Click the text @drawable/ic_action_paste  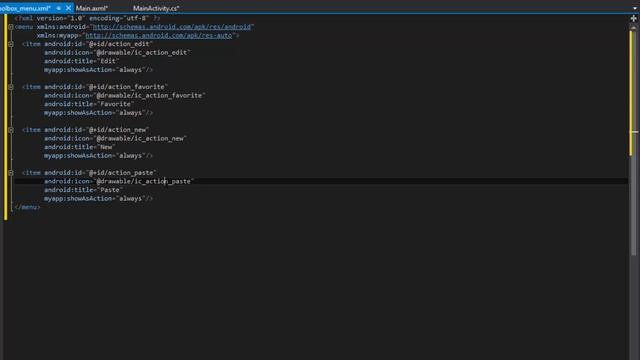point(144,181)
